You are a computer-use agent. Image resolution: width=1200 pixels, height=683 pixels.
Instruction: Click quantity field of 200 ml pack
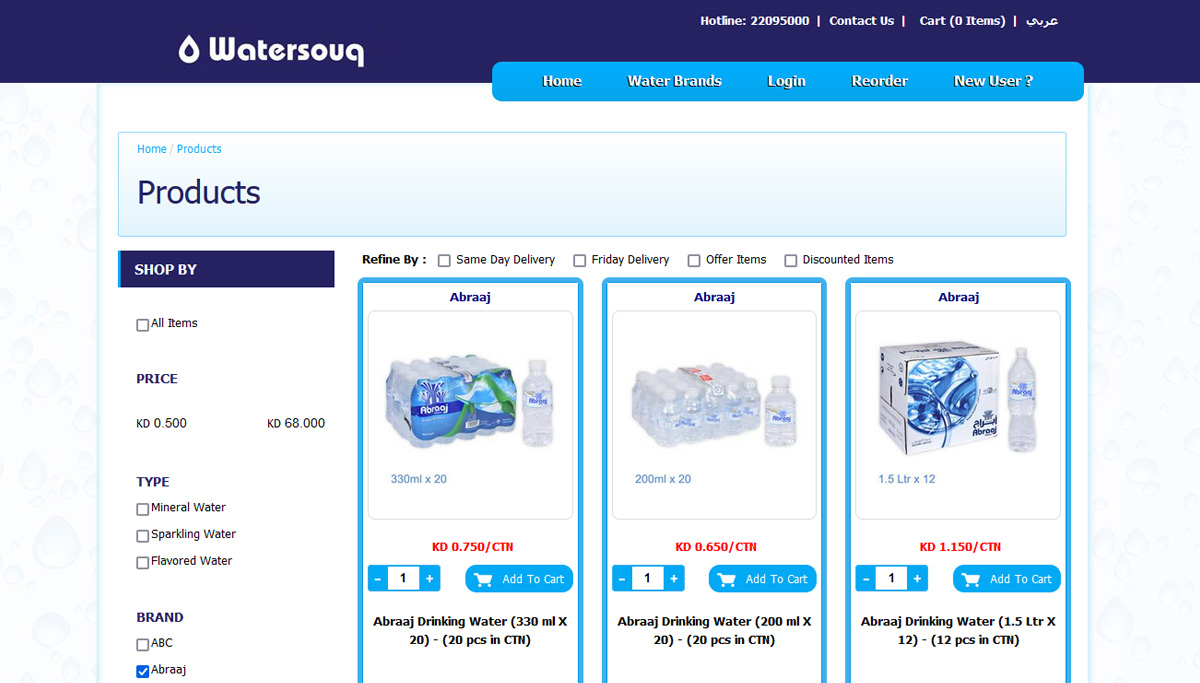(647, 579)
